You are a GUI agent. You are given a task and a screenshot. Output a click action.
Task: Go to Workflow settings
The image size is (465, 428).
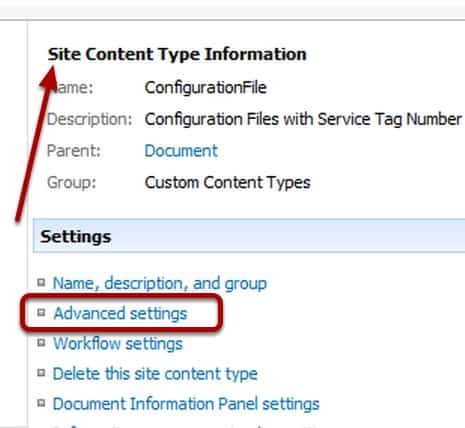pyautogui.click(x=118, y=344)
